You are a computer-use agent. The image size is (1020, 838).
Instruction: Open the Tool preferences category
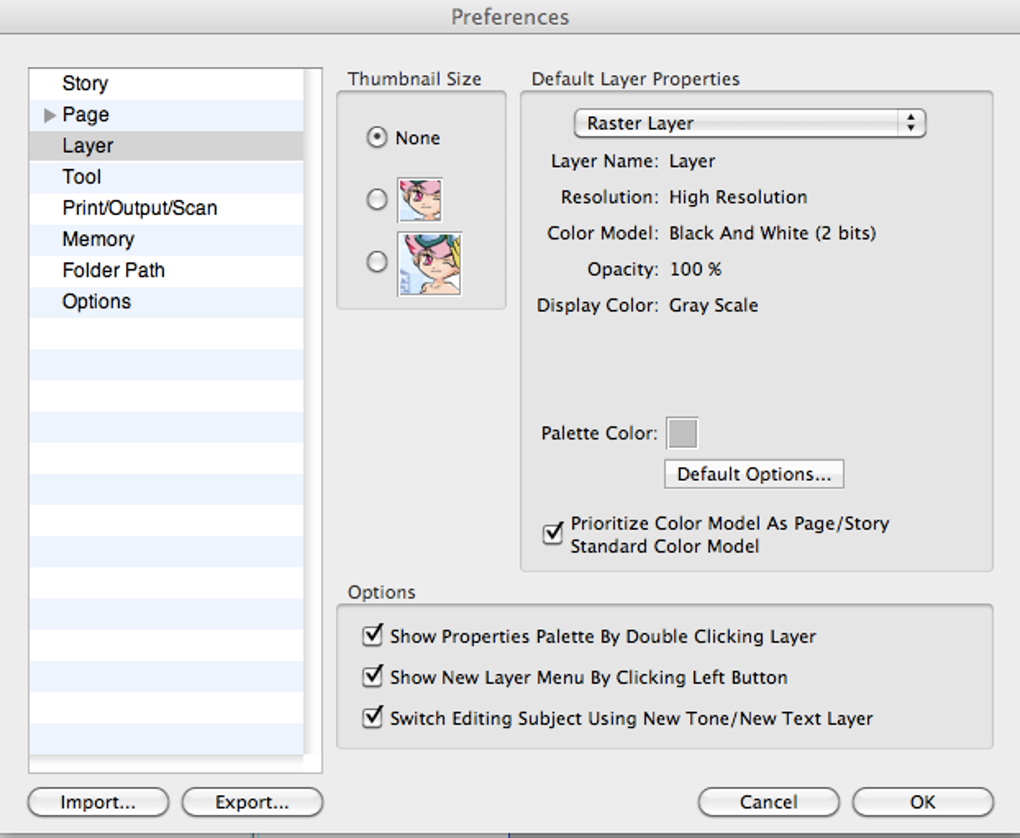tap(166, 177)
